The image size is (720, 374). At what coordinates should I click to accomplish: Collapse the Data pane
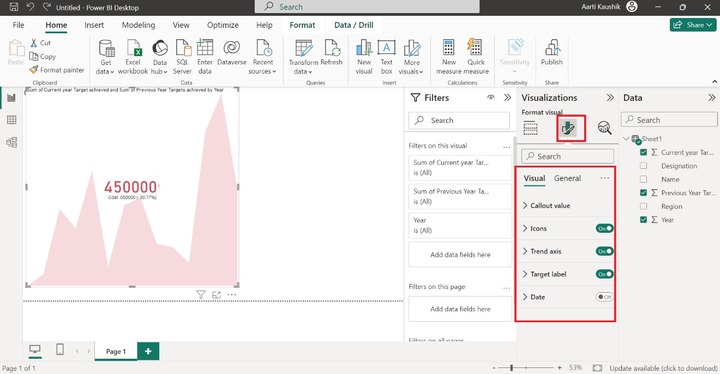click(711, 97)
